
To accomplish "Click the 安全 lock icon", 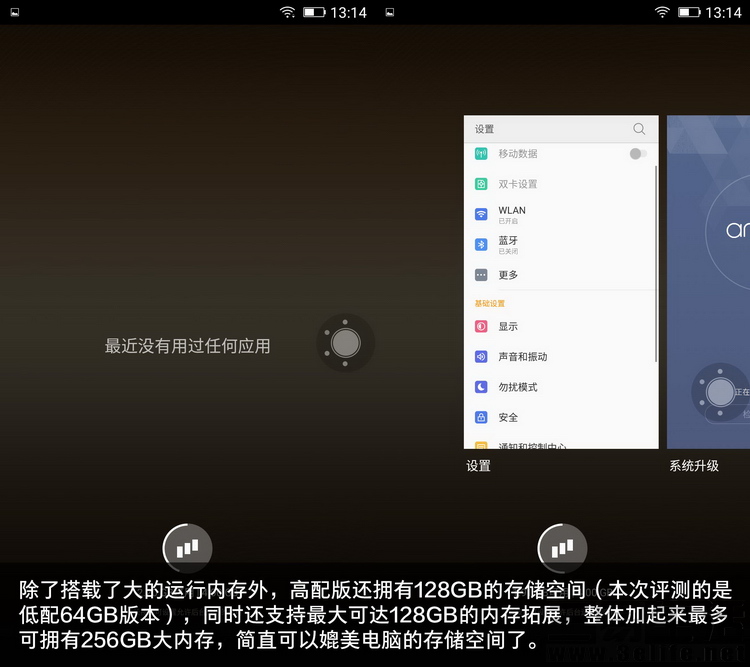I will click(481, 417).
